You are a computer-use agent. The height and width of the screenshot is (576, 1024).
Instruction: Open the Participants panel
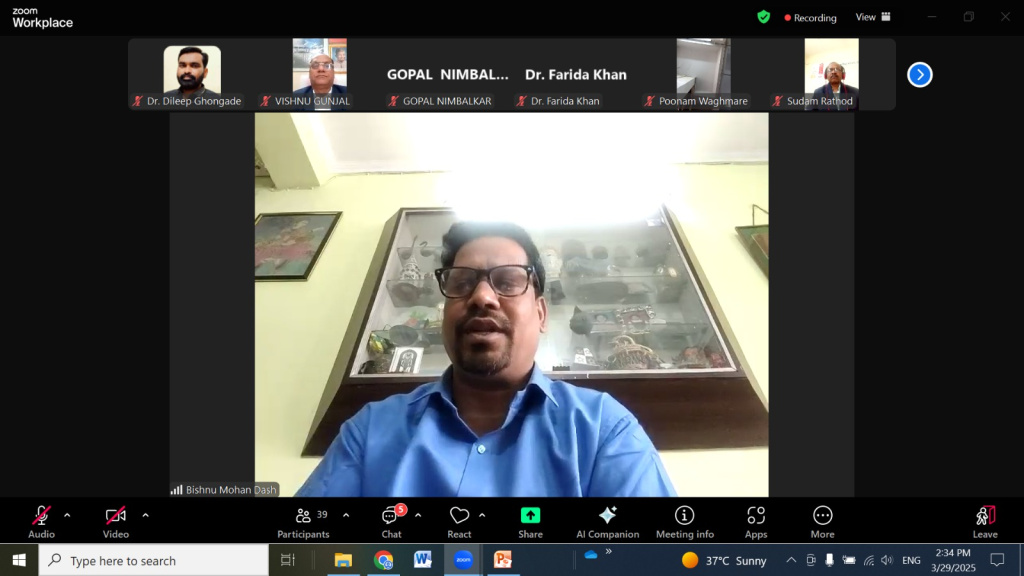click(303, 520)
